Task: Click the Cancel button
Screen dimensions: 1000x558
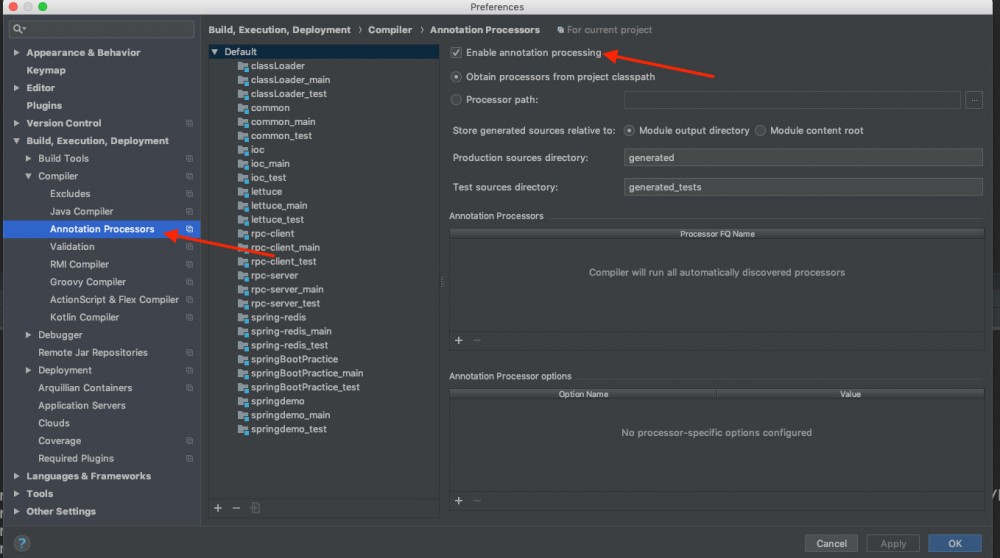Action: click(831, 543)
